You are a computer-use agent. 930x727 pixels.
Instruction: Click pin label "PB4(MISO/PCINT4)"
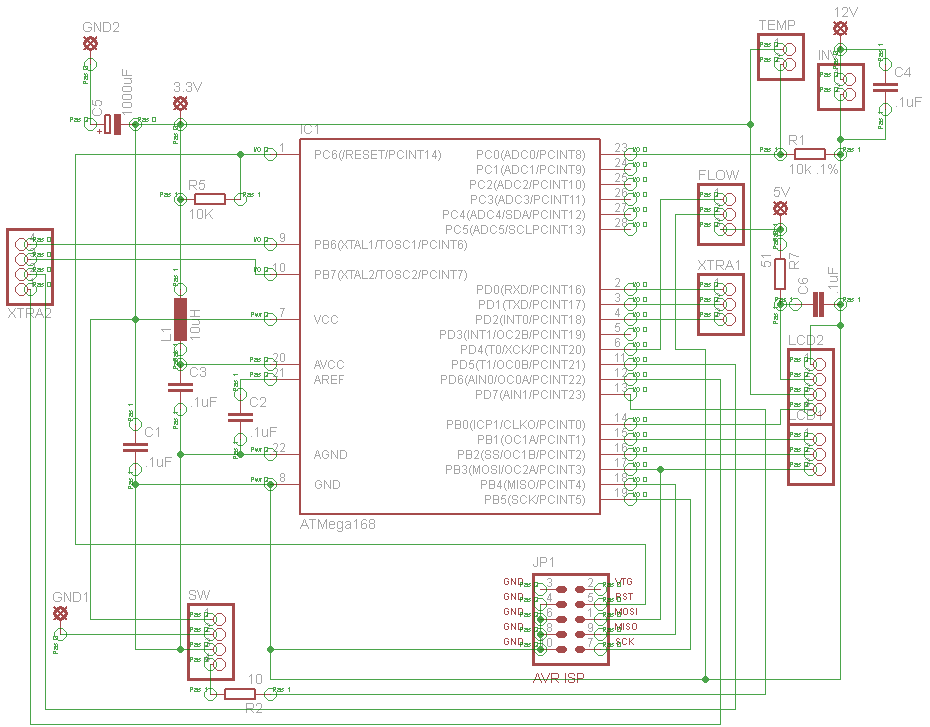point(533,485)
